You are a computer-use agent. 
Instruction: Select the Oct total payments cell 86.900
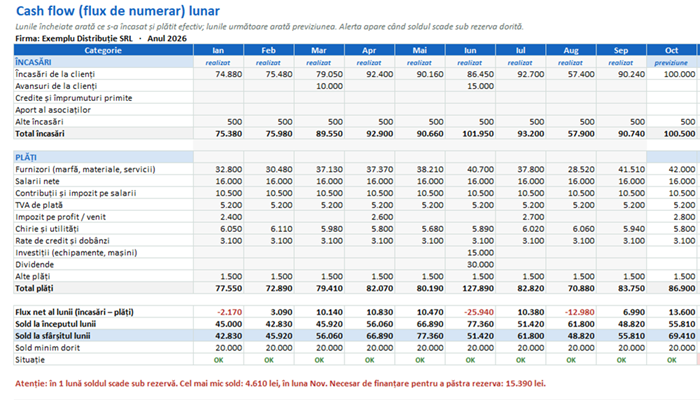coord(672,288)
